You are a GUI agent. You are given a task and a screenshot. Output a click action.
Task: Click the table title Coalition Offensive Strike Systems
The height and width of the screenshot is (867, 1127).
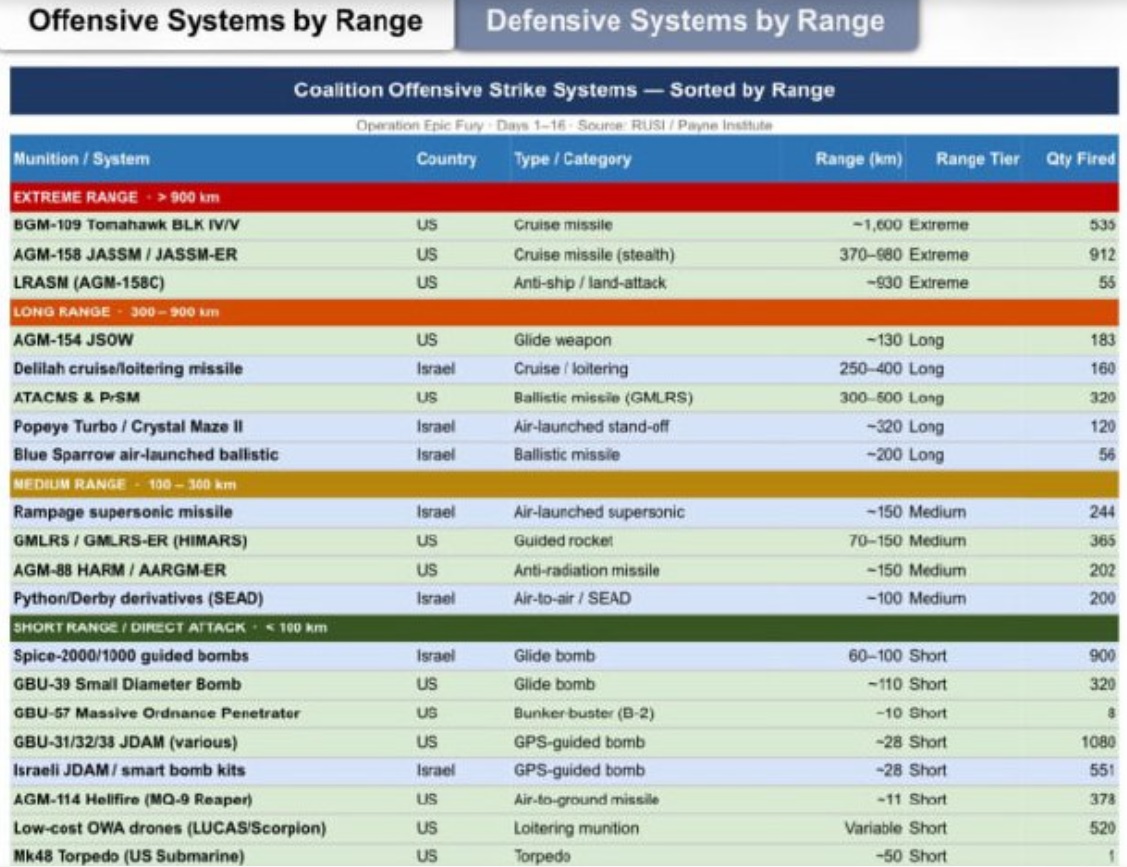pyautogui.click(x=563, y=91)
